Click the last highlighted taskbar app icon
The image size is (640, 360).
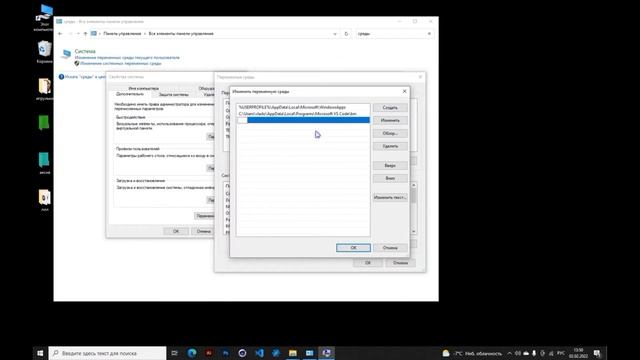point(326,353)
